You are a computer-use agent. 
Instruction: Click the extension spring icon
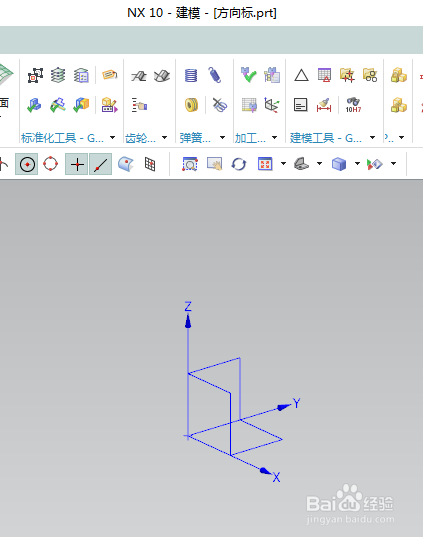click(x=215, y=75)
